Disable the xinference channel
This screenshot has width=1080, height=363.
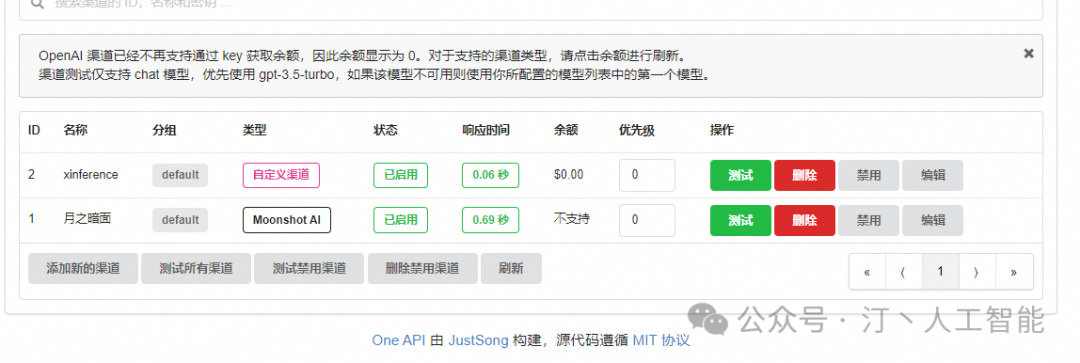coord(869,175)
